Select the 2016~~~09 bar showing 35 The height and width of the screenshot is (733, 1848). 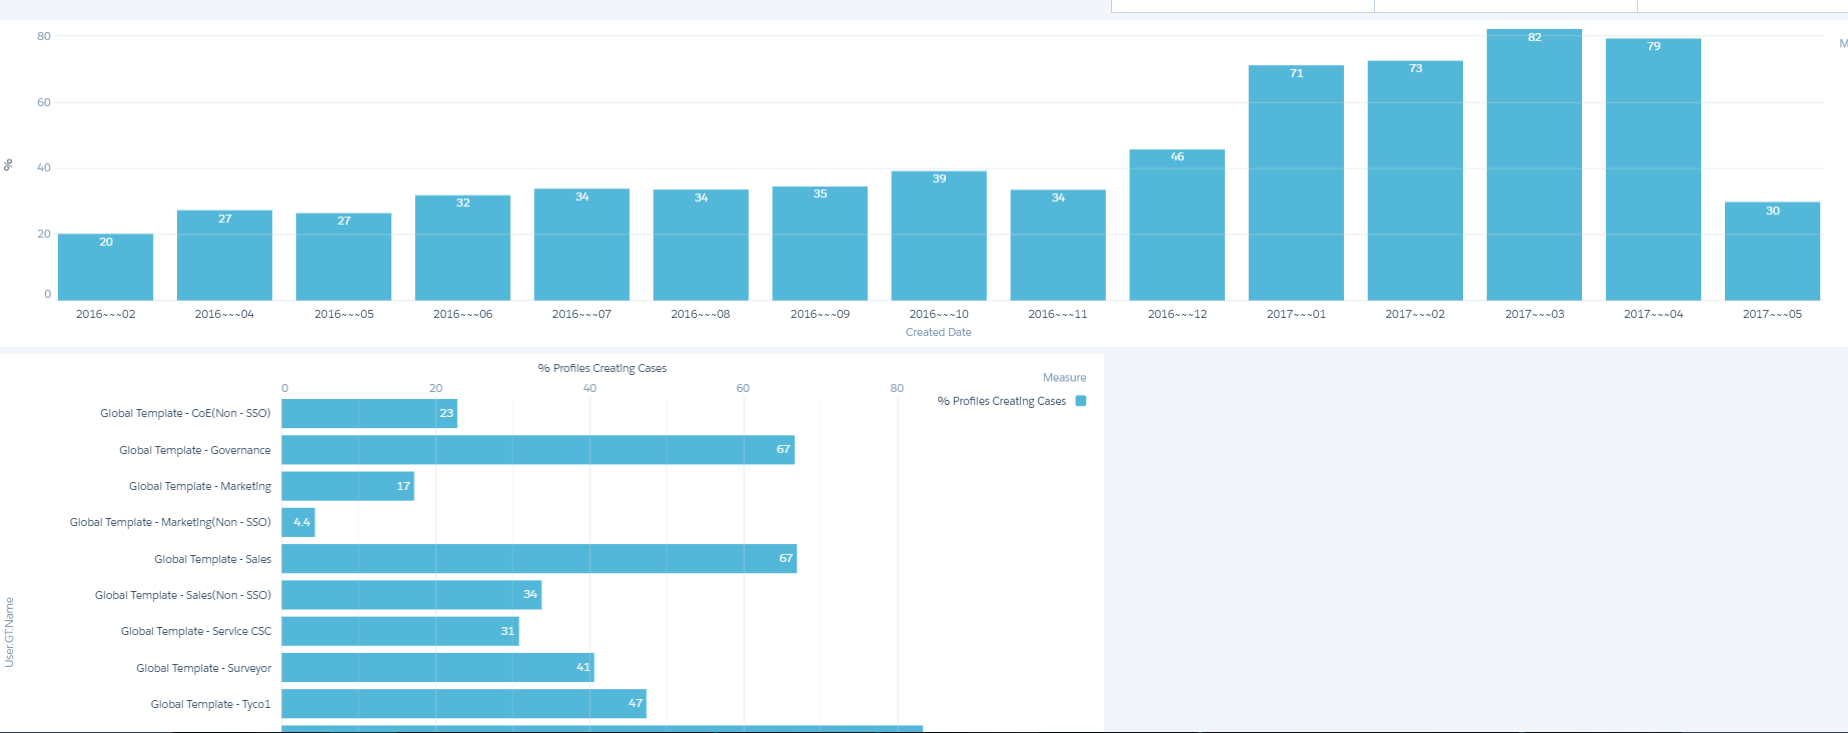[819, 243]
